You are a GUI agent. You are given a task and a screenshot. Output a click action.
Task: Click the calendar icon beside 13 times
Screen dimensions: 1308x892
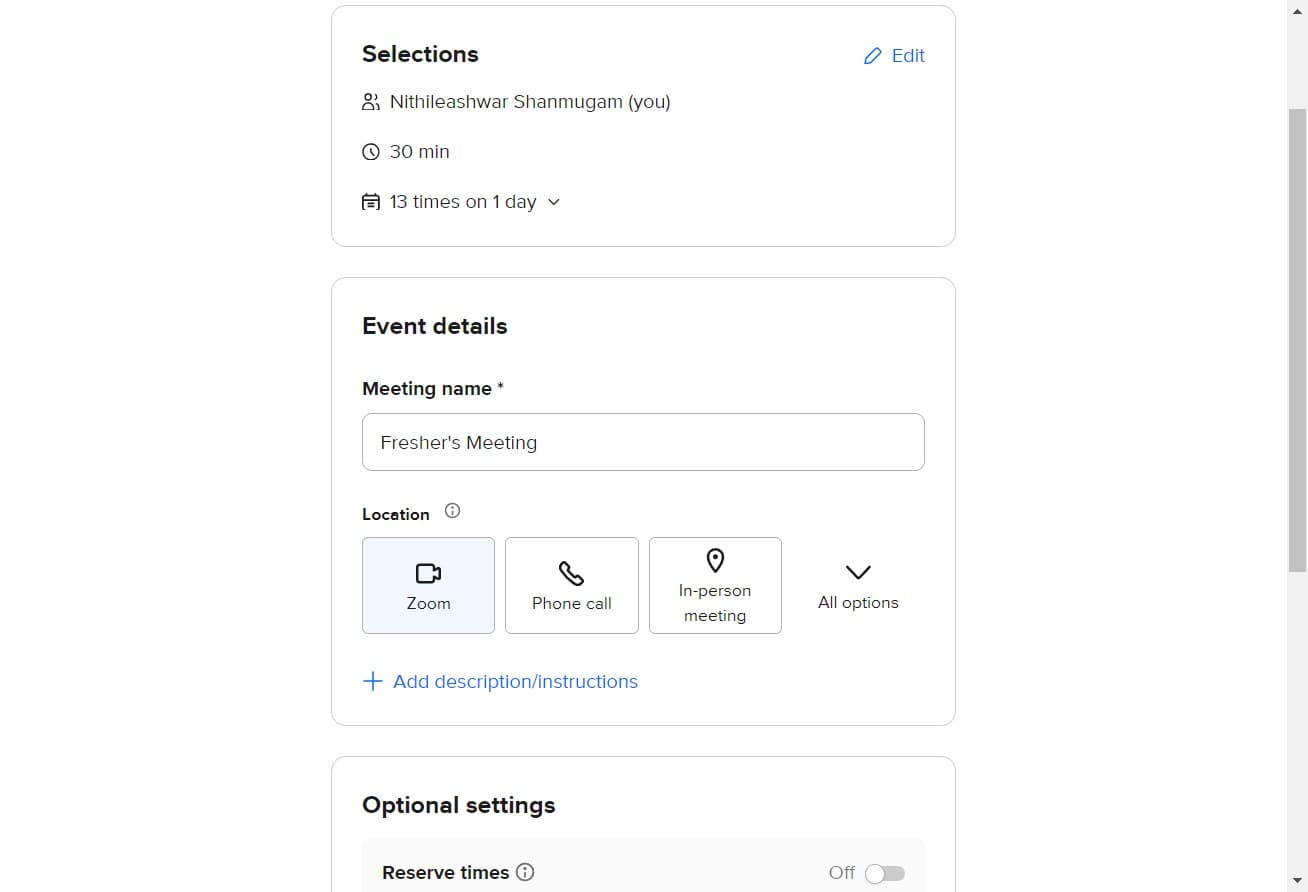tap(371, 202)
